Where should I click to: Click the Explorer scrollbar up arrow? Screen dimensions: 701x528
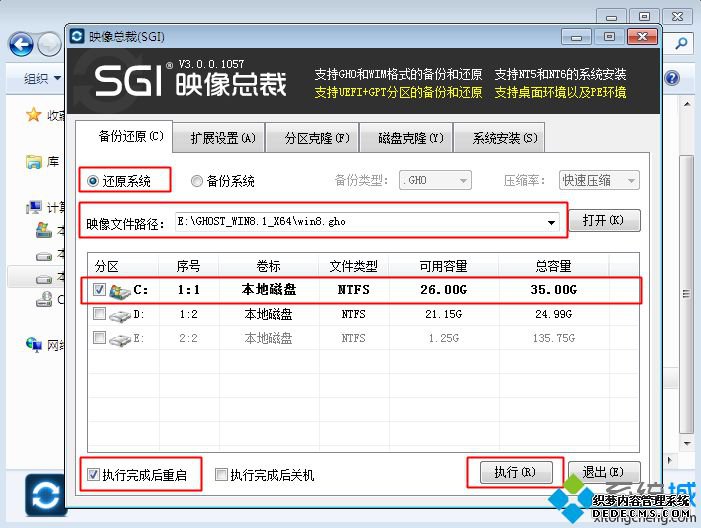click(x=687, y=104)
